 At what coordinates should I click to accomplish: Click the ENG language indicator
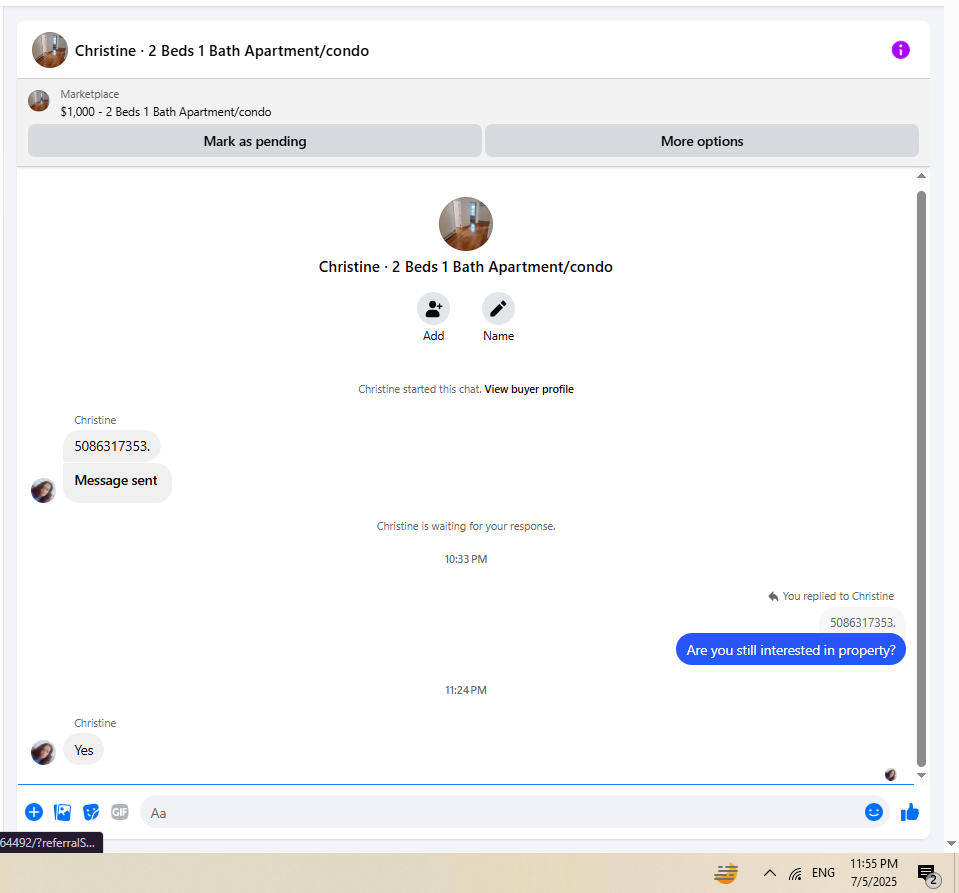(823, 873)
